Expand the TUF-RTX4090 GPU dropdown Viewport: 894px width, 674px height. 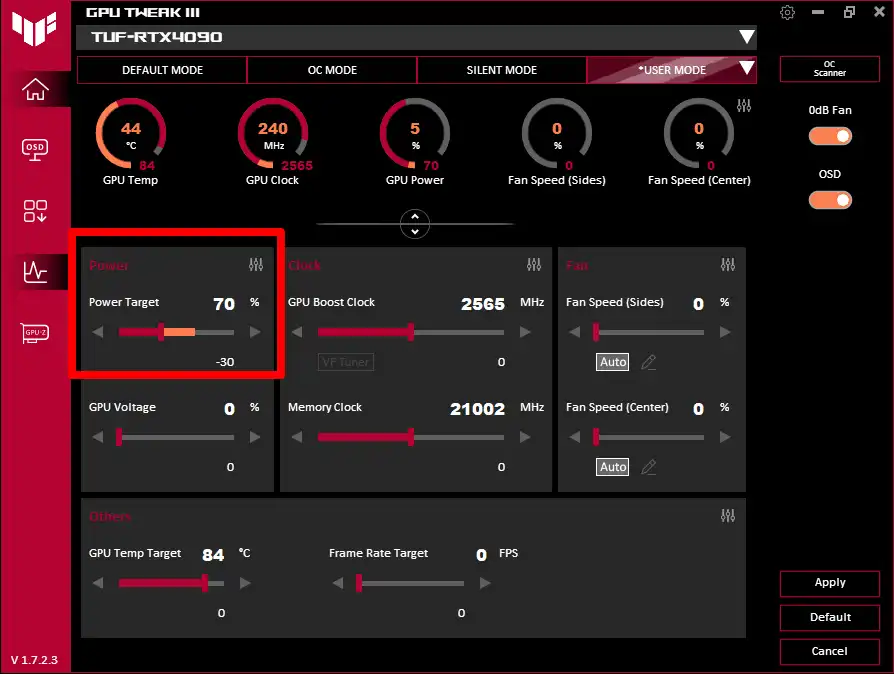[746, 37]
